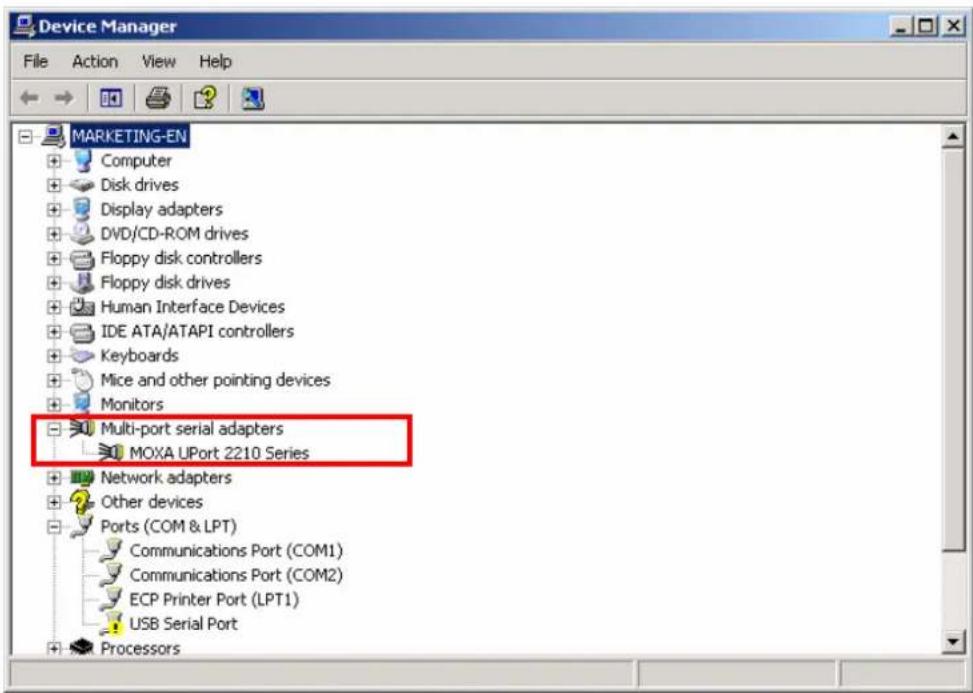The height and width of the screenshot is (693, 973).
Task: Click the vertical scrollbar thumb
Action: (953, 349)
